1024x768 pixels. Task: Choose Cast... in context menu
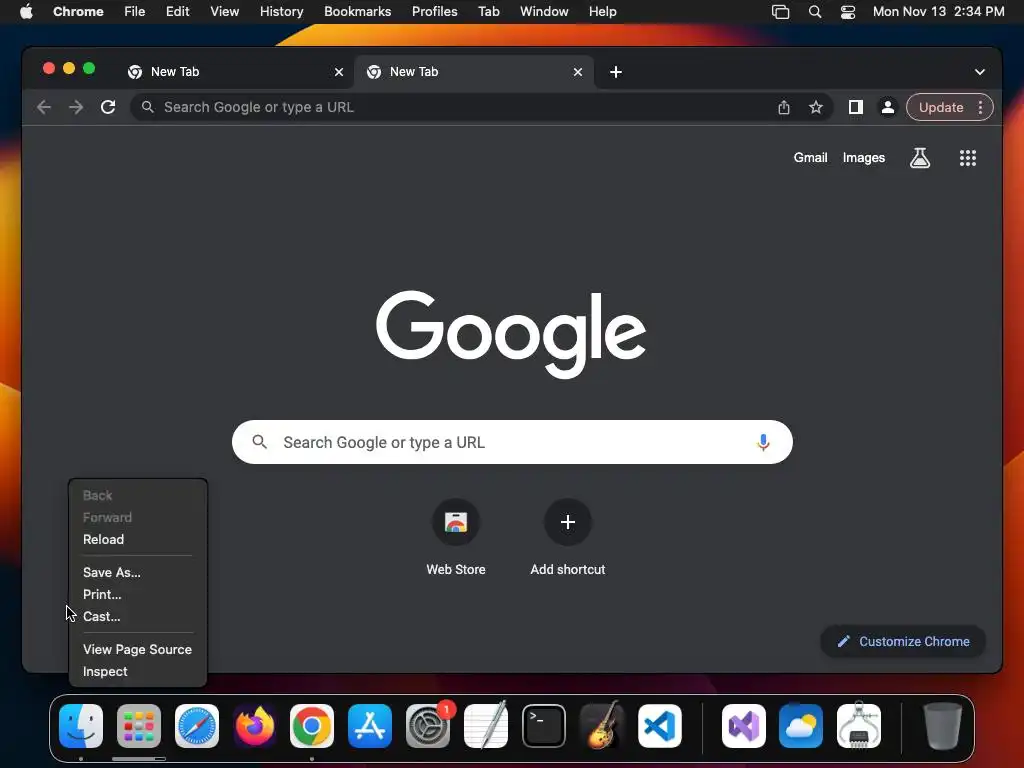[x=138, y=616]
